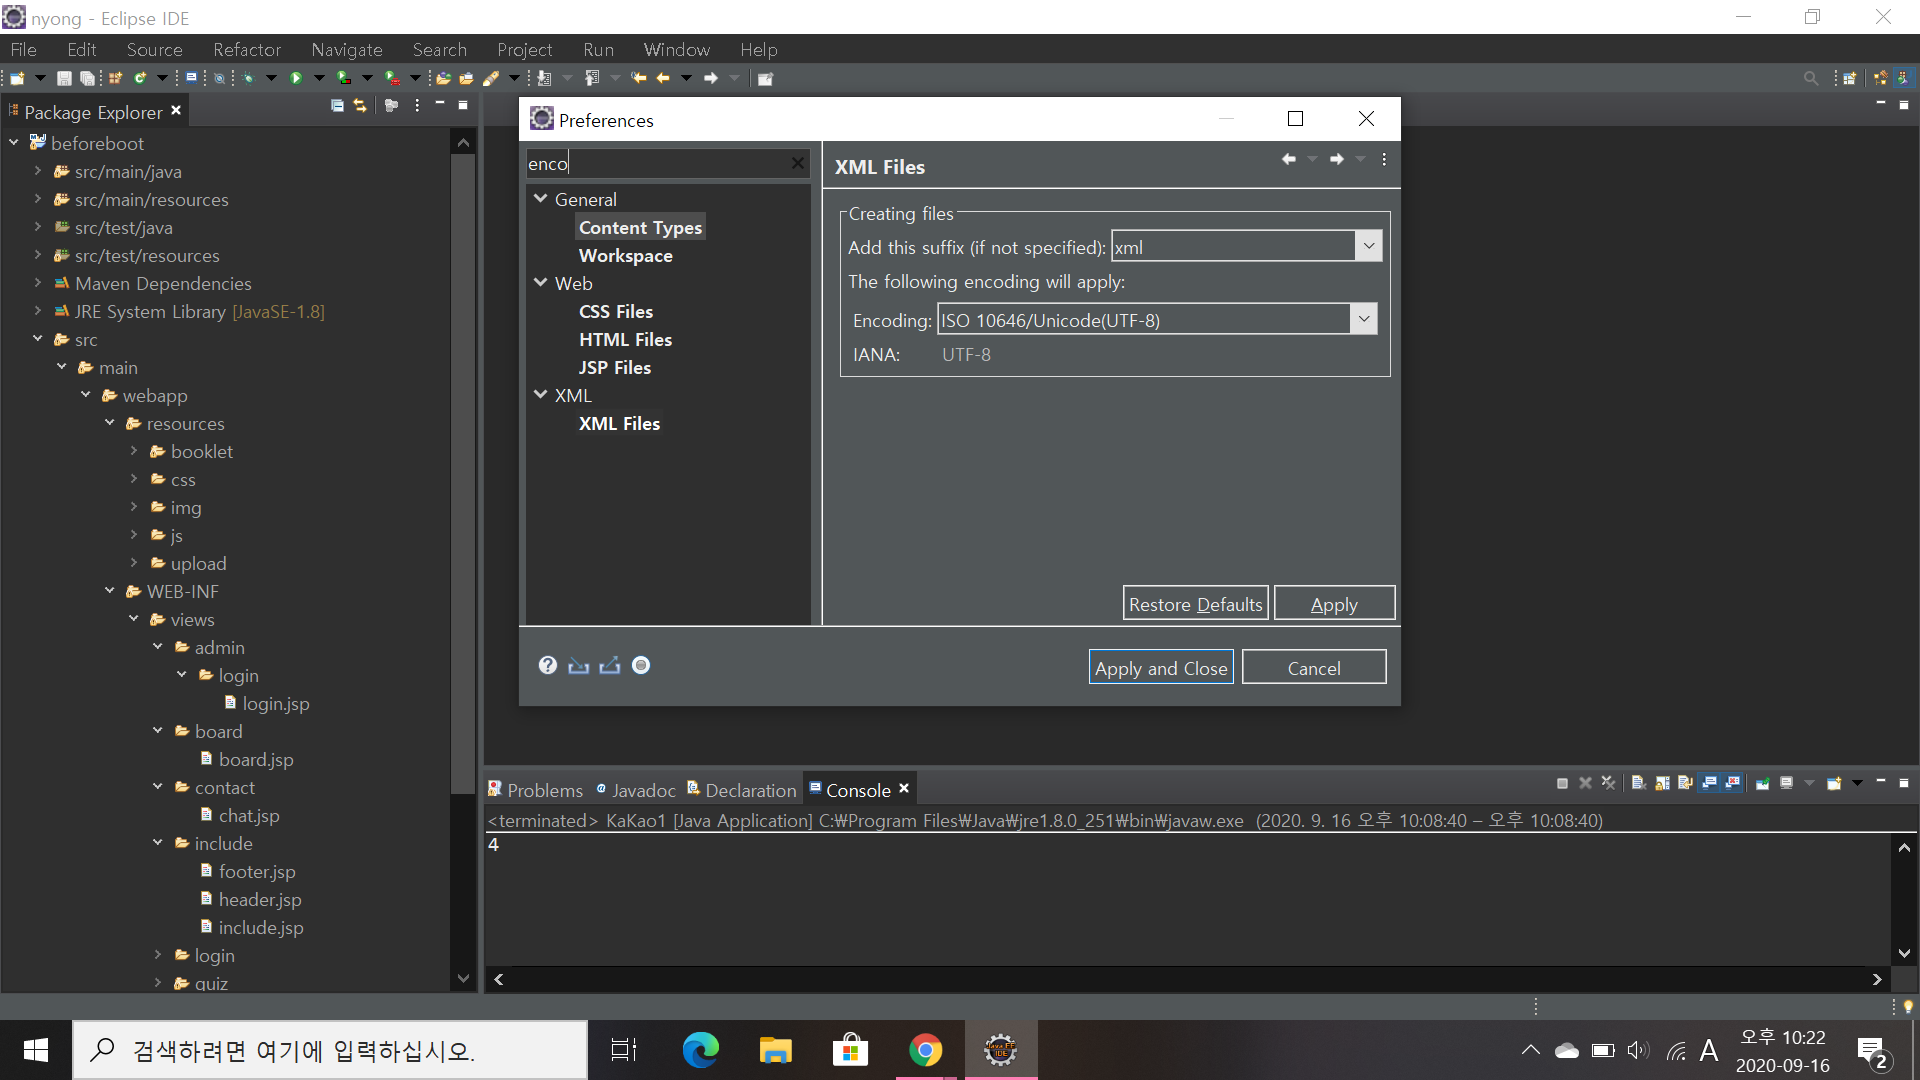Click the help question mark icon in Preferences
The height and width of the screenshot is (1080, 1920).
(547, 666)
